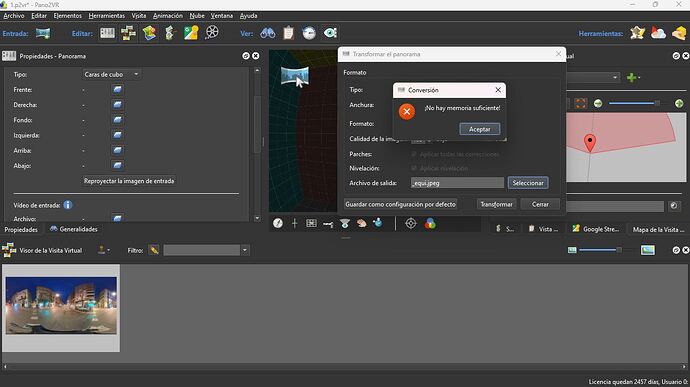Click the green plus add icon near the map dropdown
Screen dimensions: 690x387
632,77
